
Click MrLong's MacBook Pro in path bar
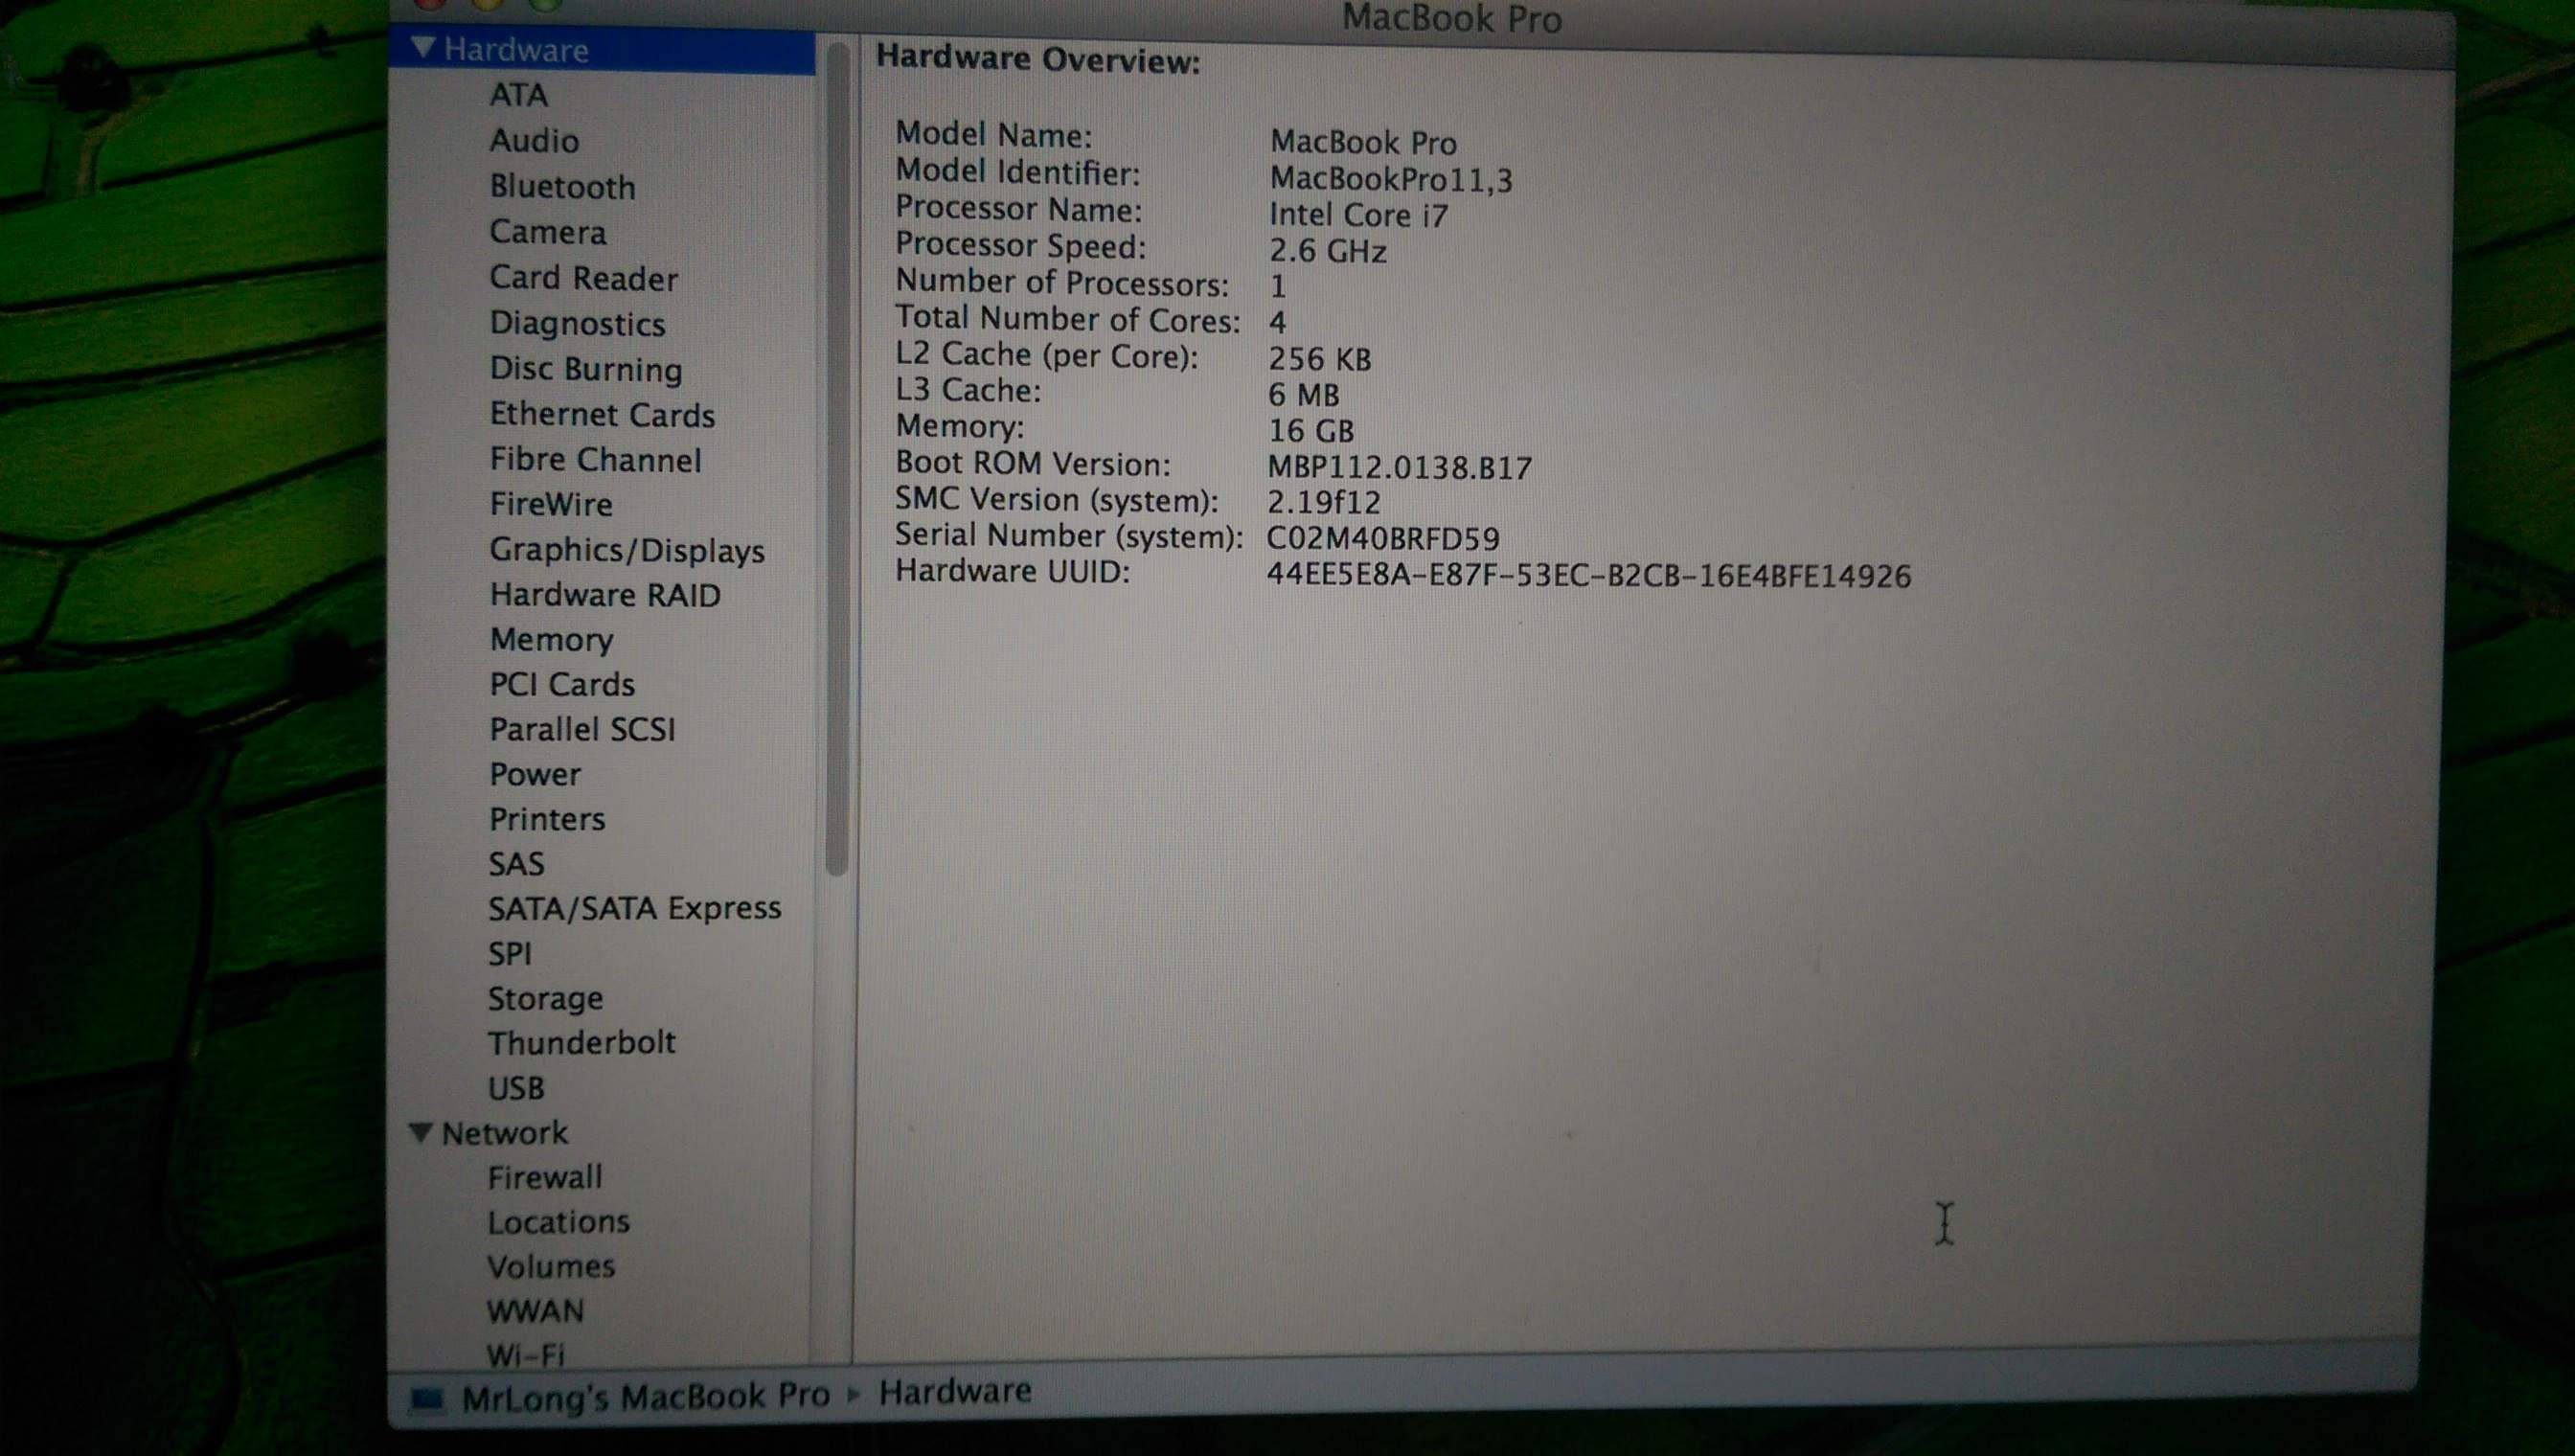click(645, 1396)
